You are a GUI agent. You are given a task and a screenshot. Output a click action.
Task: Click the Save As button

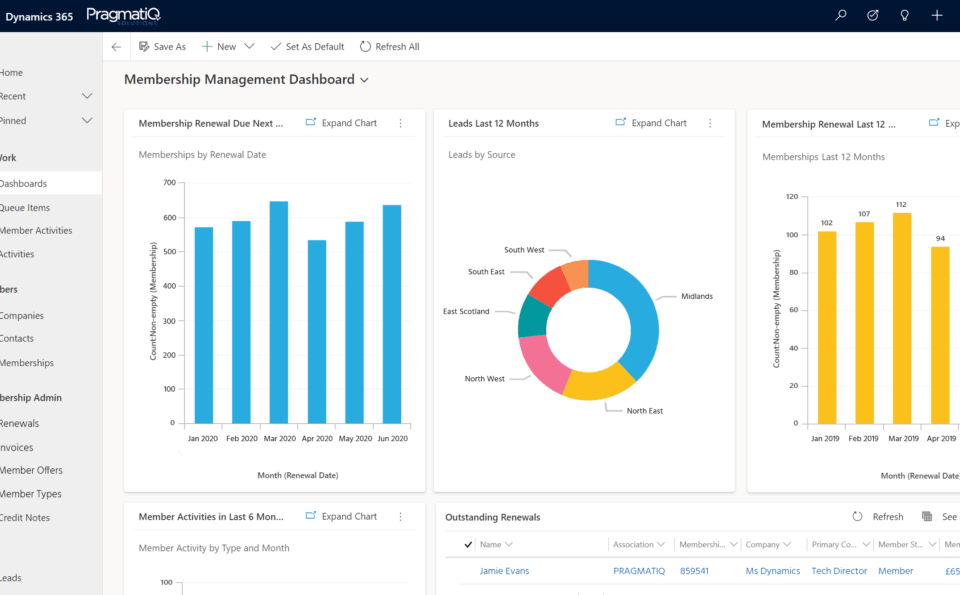[x=162, y=47]
